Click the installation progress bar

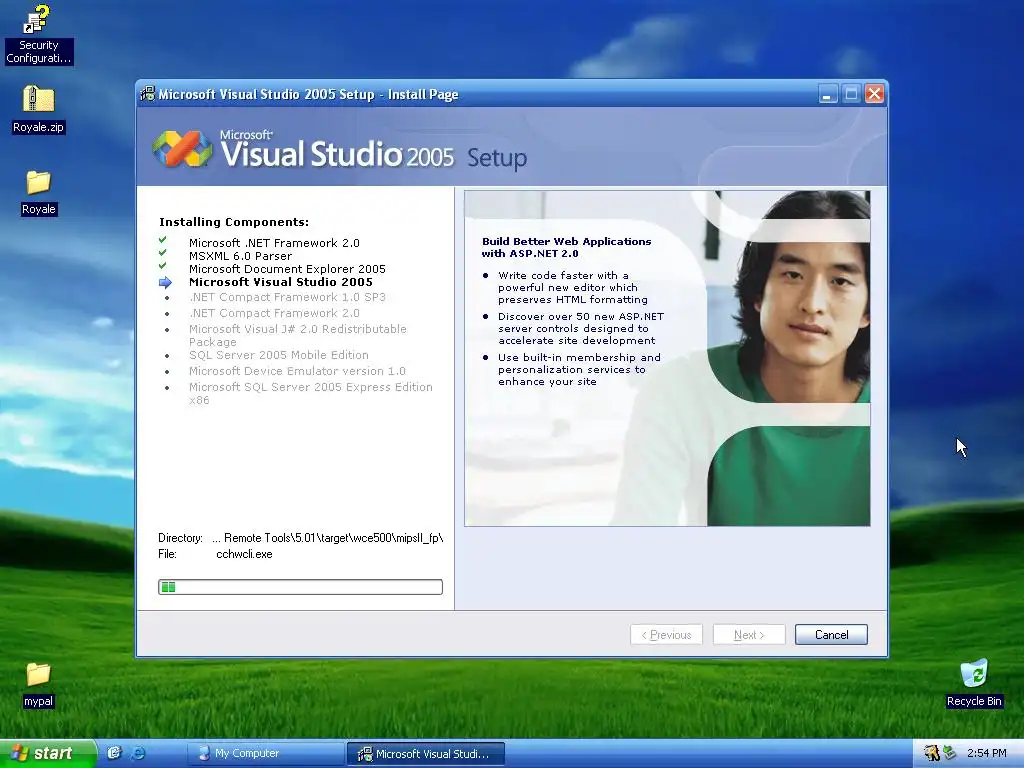pos(300,587)
